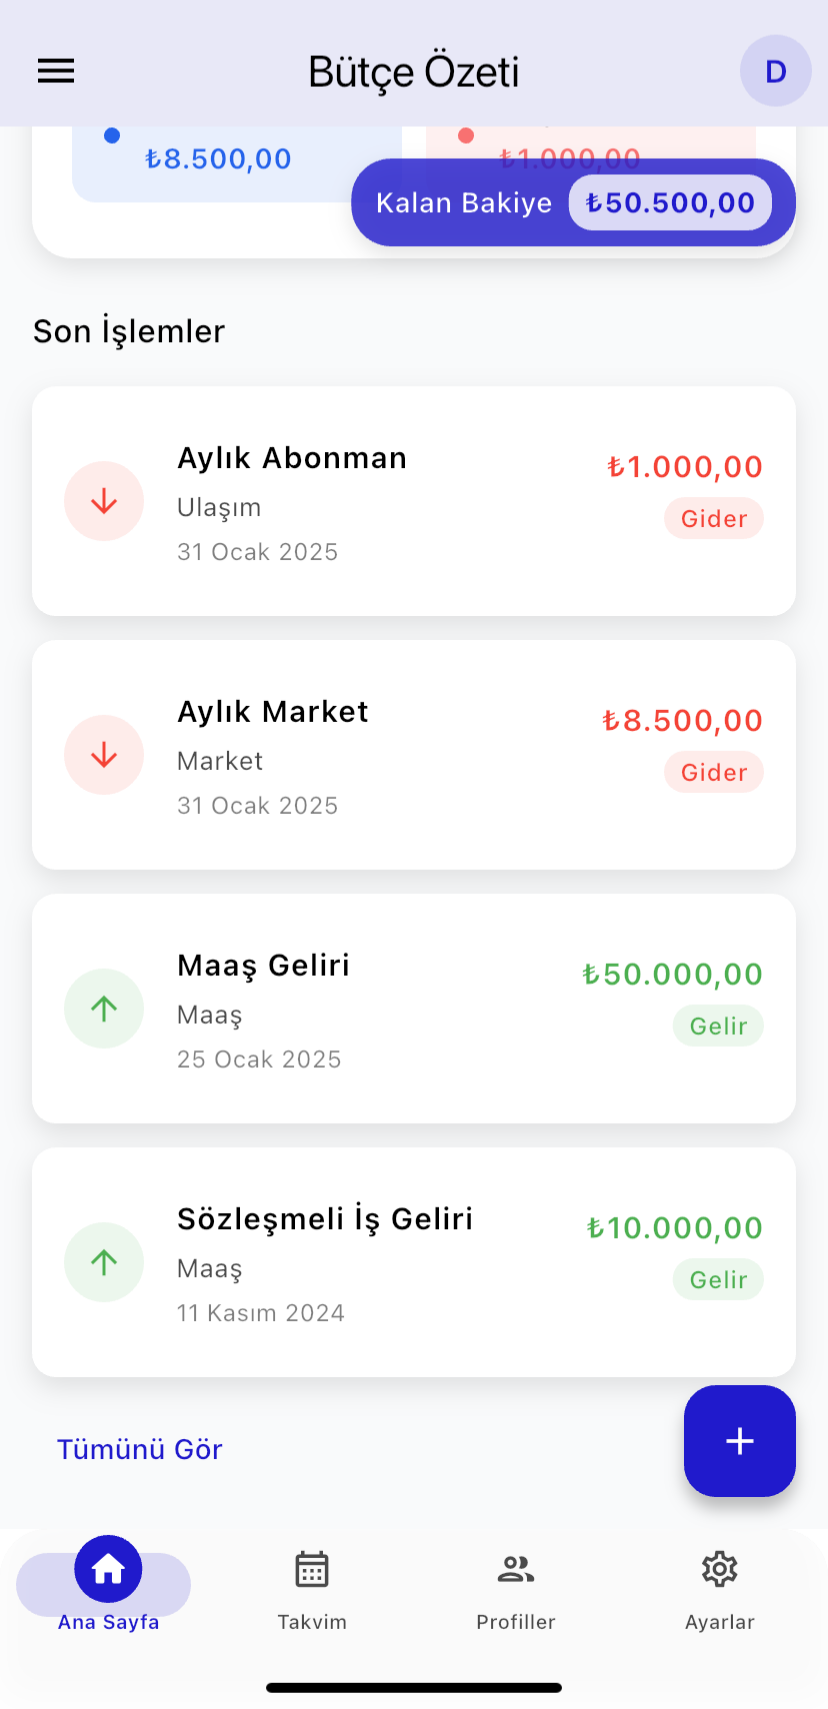The height and width of the screenshot is (1709, 828).
Task: Tap the Gider tag on Aylık Abonman
Action: click(714, 519)
